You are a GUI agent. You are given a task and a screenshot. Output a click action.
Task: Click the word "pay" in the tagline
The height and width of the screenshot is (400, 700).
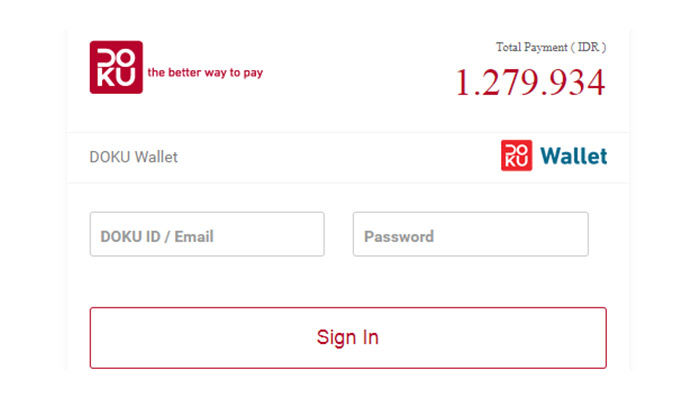[x=253, y=73]
